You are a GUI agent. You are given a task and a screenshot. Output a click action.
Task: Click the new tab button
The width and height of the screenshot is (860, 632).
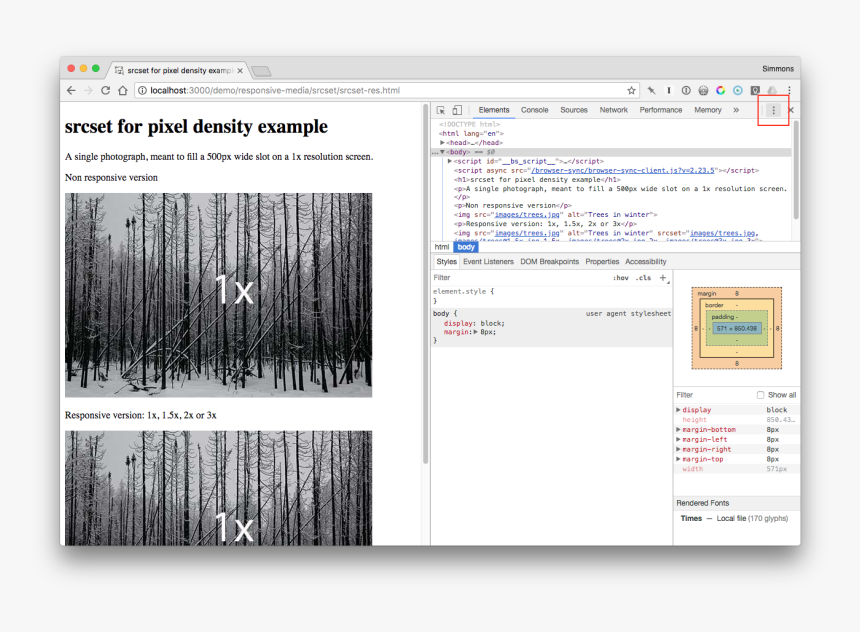262,71
